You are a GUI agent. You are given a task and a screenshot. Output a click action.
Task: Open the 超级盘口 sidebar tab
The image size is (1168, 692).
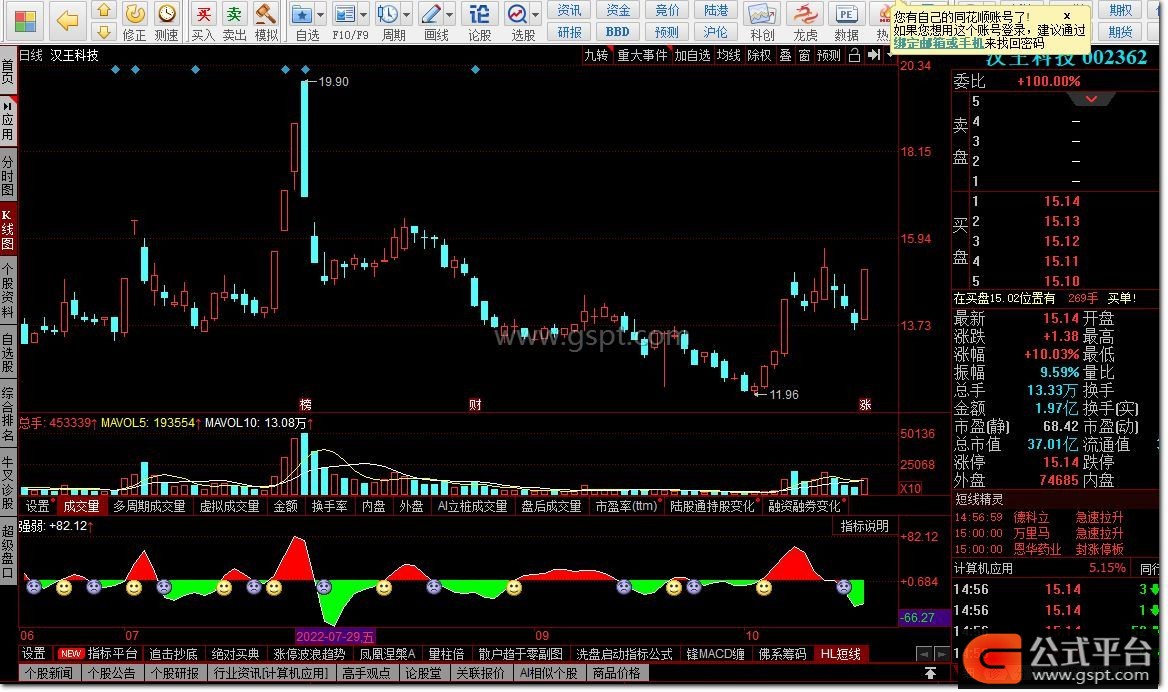(7, 552)
